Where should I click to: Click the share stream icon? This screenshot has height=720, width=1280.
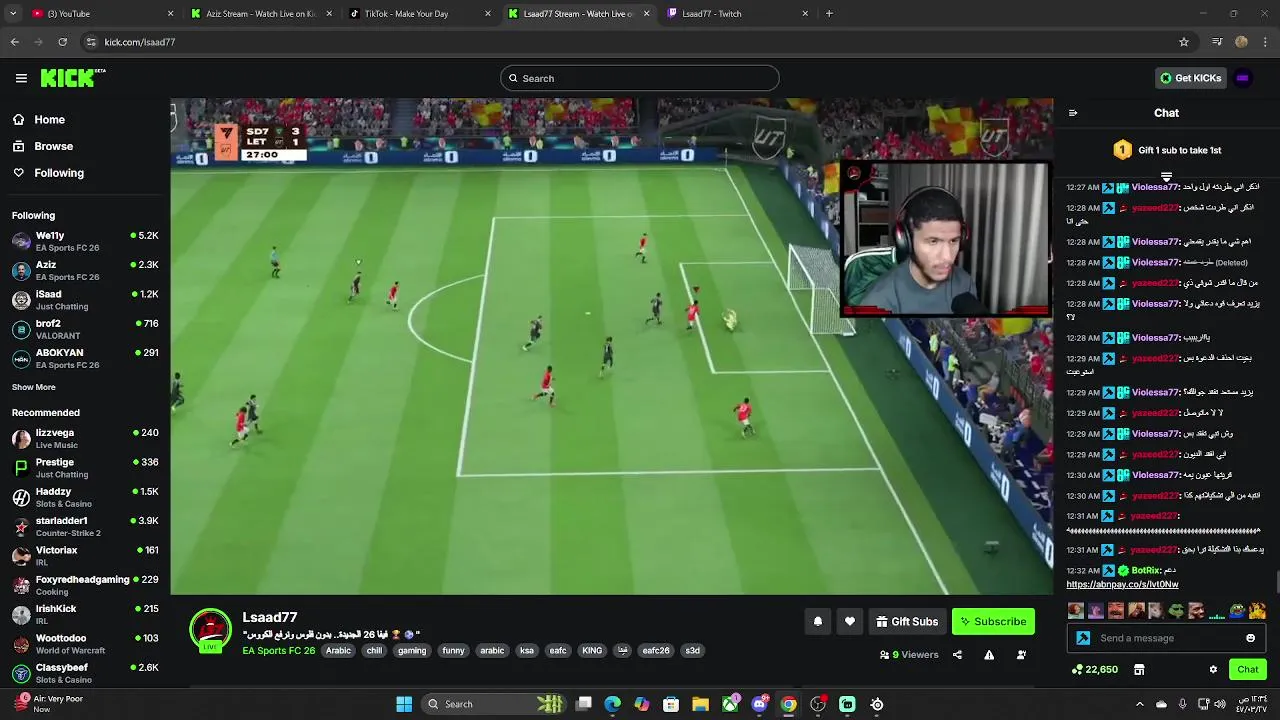(957, 655)
